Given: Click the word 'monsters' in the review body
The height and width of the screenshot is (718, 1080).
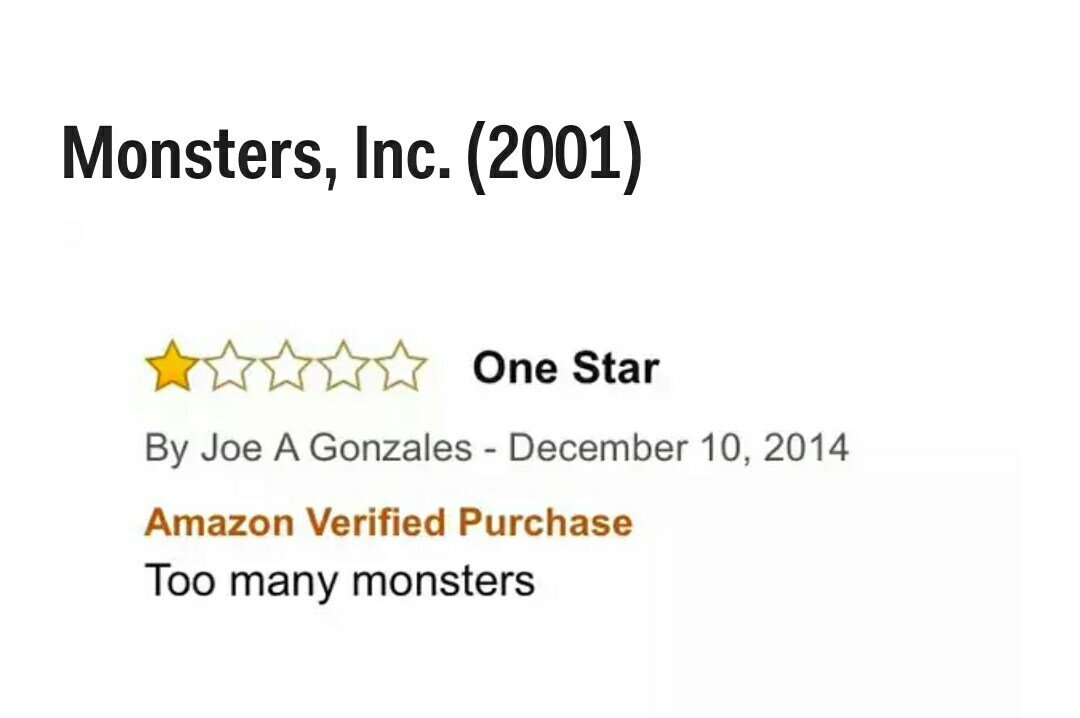Looking at the screenshot, I should [x=443, y=581].
